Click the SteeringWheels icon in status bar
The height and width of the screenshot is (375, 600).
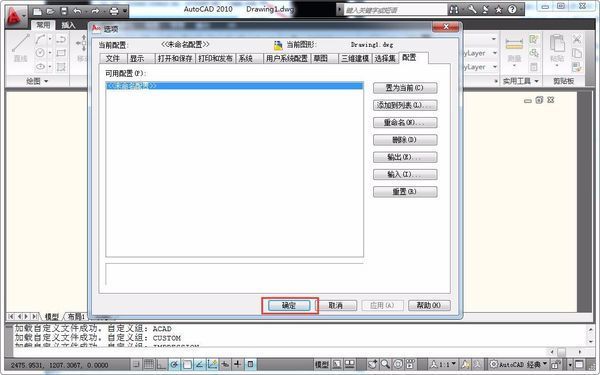click(x=398, y=364)
